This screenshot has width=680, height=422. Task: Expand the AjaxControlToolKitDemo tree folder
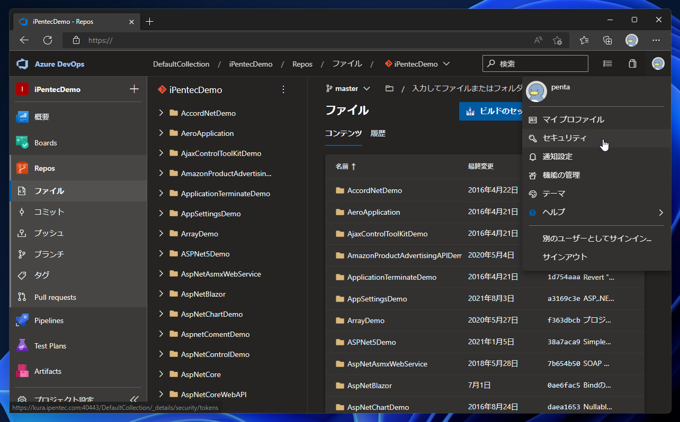pyautogui.click(x=161, y=153)
